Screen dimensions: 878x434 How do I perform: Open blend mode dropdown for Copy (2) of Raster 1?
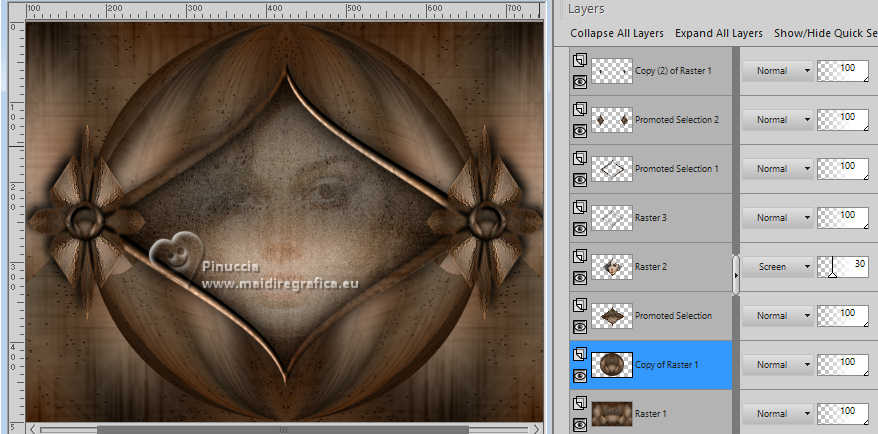coord(779,71)
